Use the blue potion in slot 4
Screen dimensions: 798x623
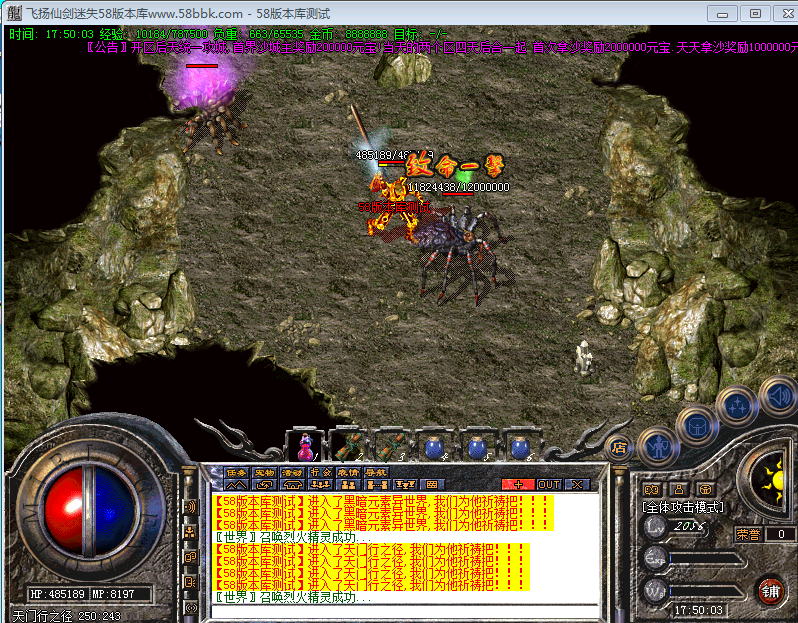pos(435,448)
